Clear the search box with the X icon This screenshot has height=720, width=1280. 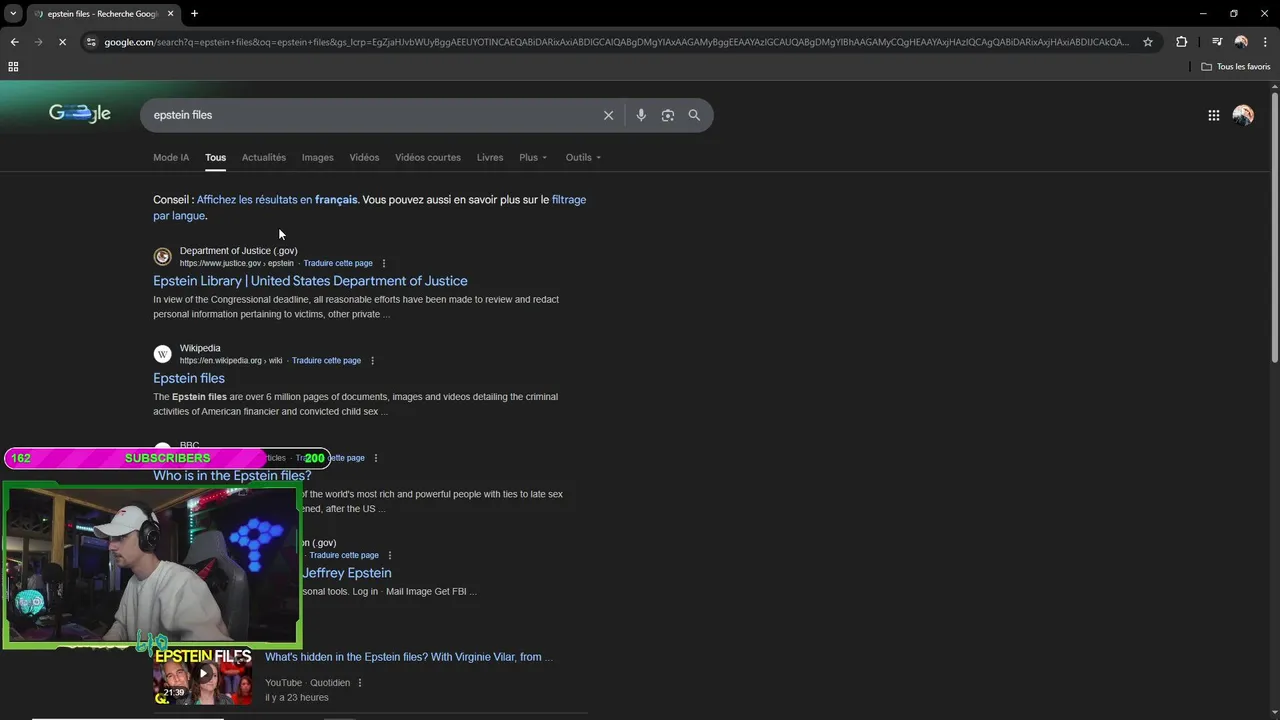[608, 115]
